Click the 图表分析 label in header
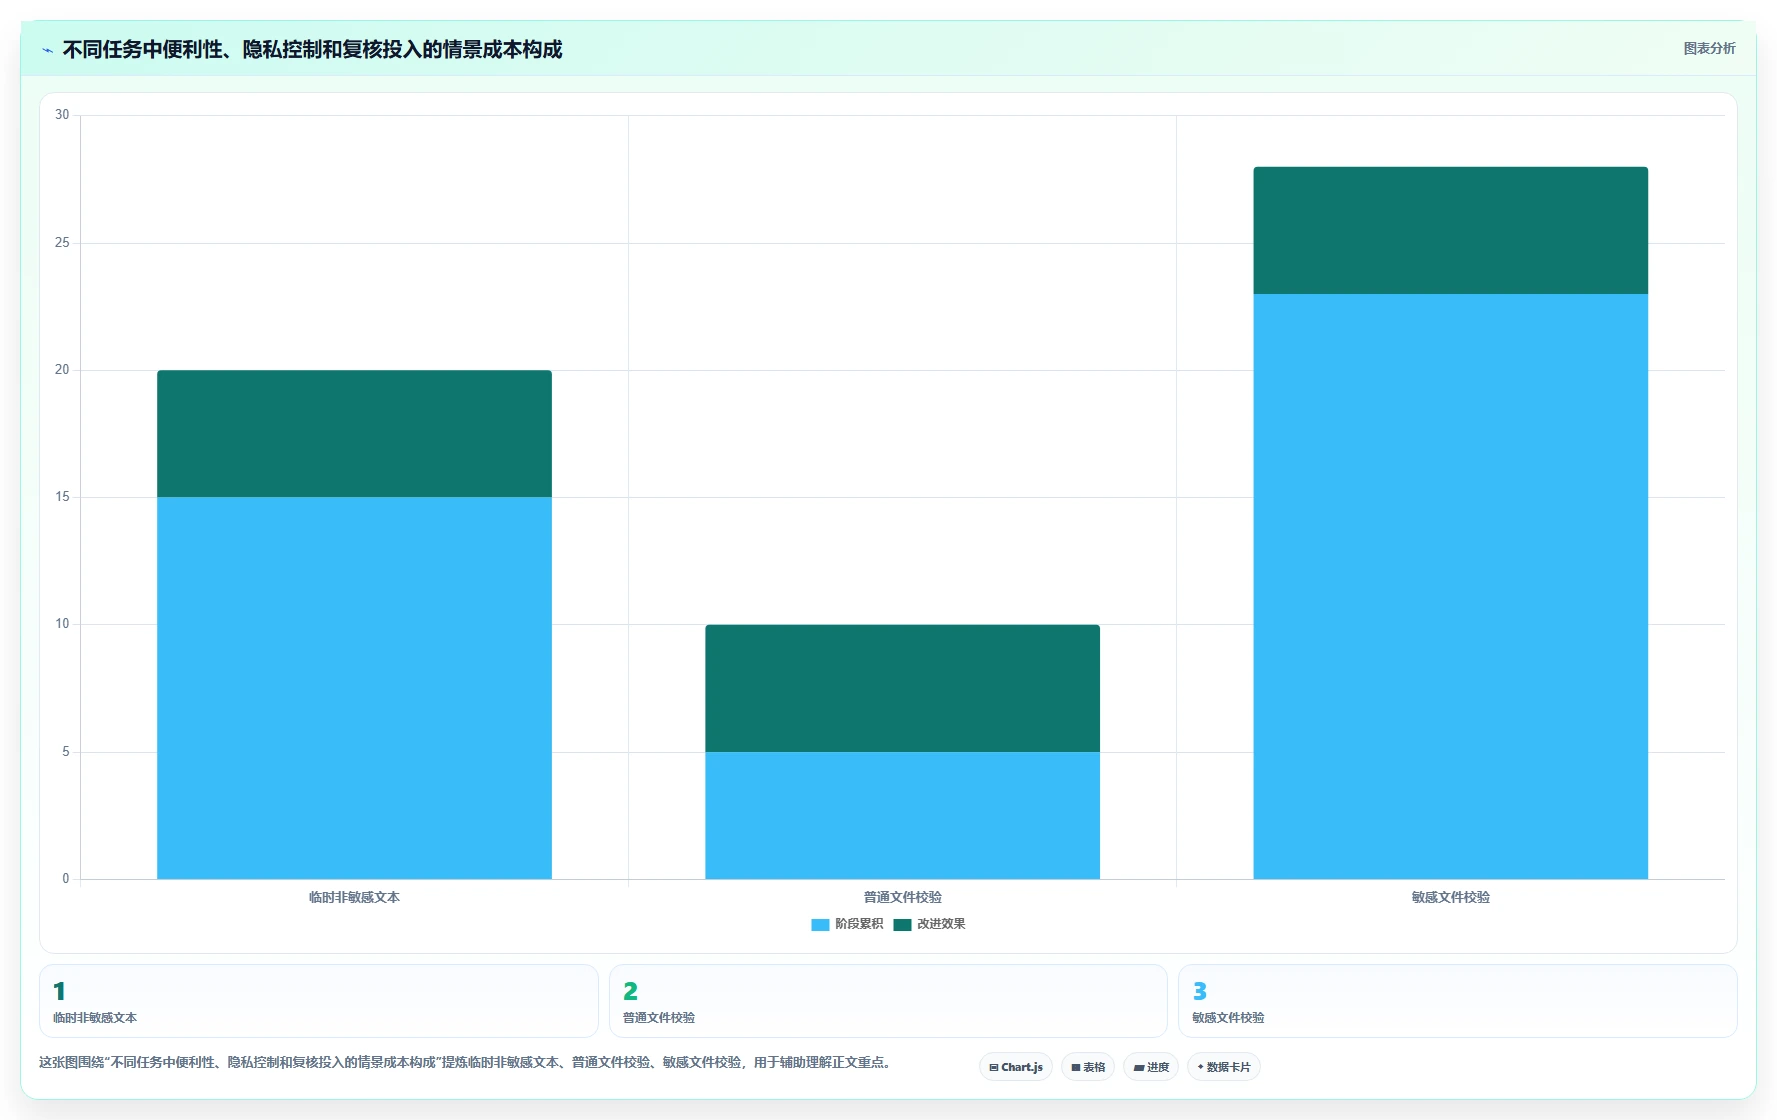 coord(1709,48)
